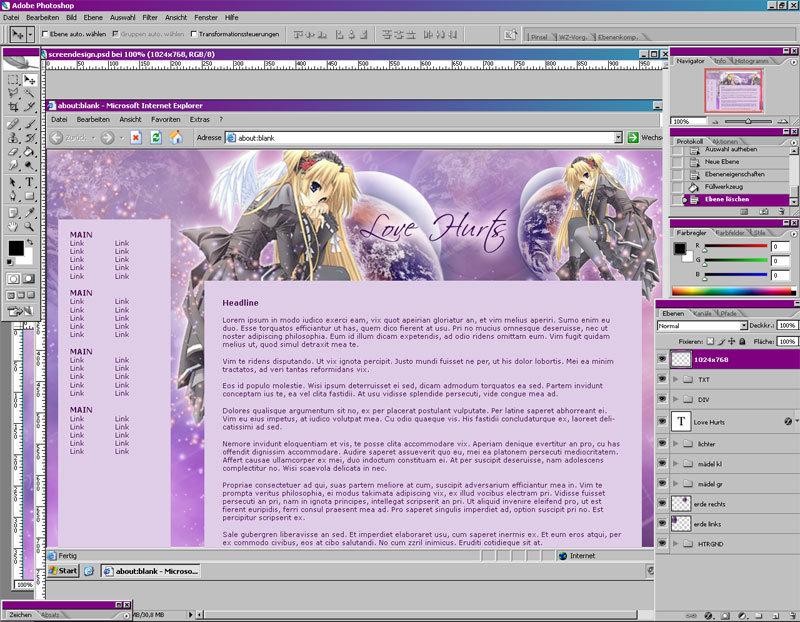Select the Move tool in toolbox
This screenshot has height=622, width=800.
pos(29,80)
